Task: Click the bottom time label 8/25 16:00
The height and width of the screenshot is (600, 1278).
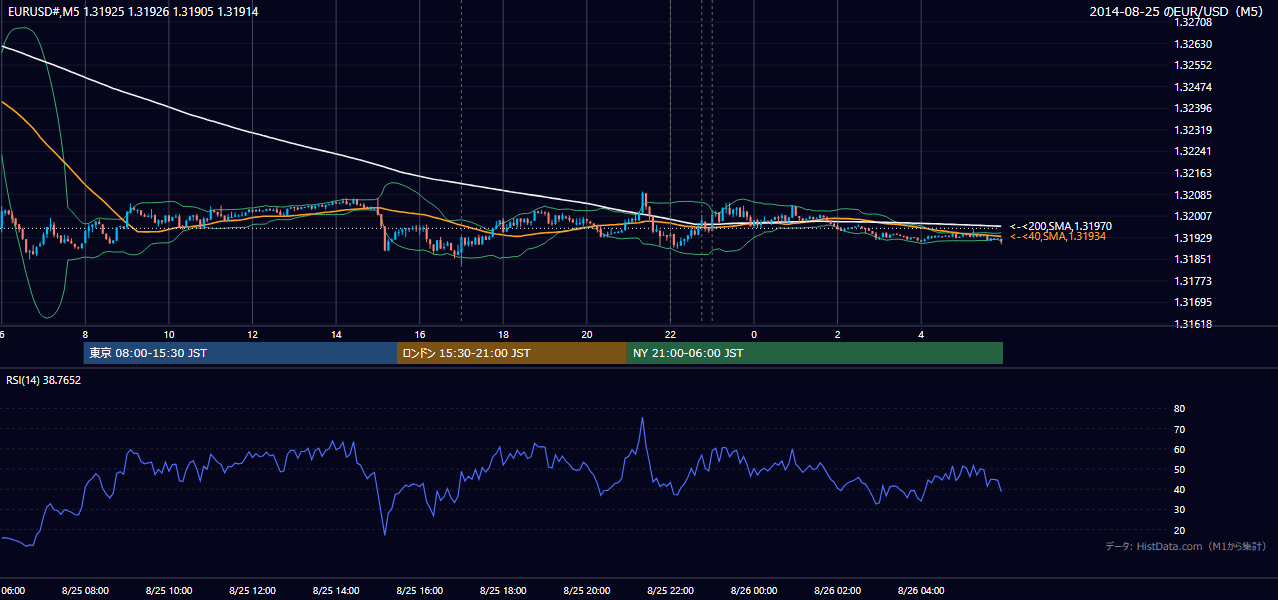Action: click(x=419, y=591)
